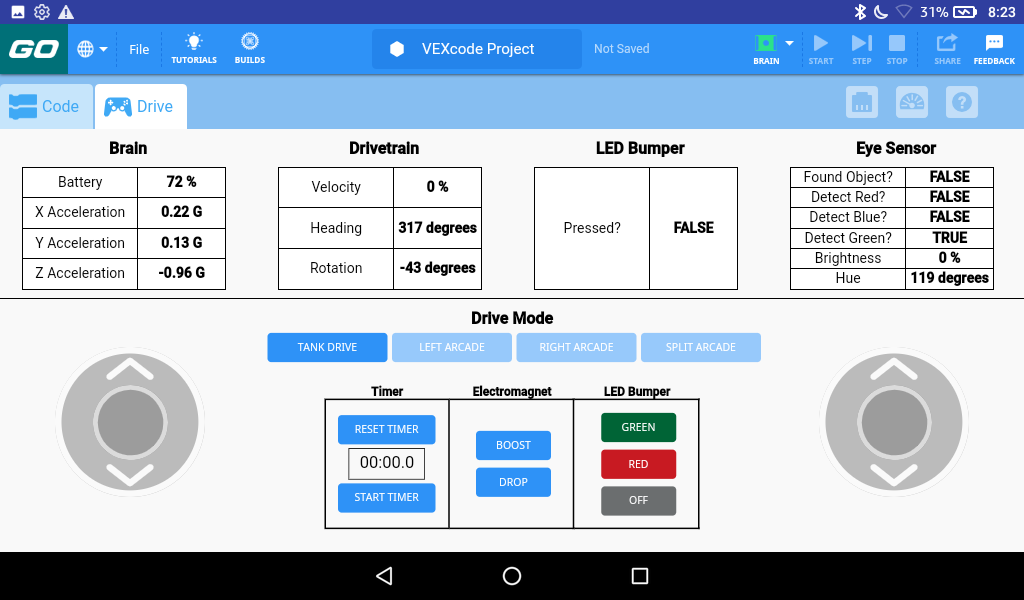
Task: Switch to Split Arcade mode
Action: coord(700,347)
